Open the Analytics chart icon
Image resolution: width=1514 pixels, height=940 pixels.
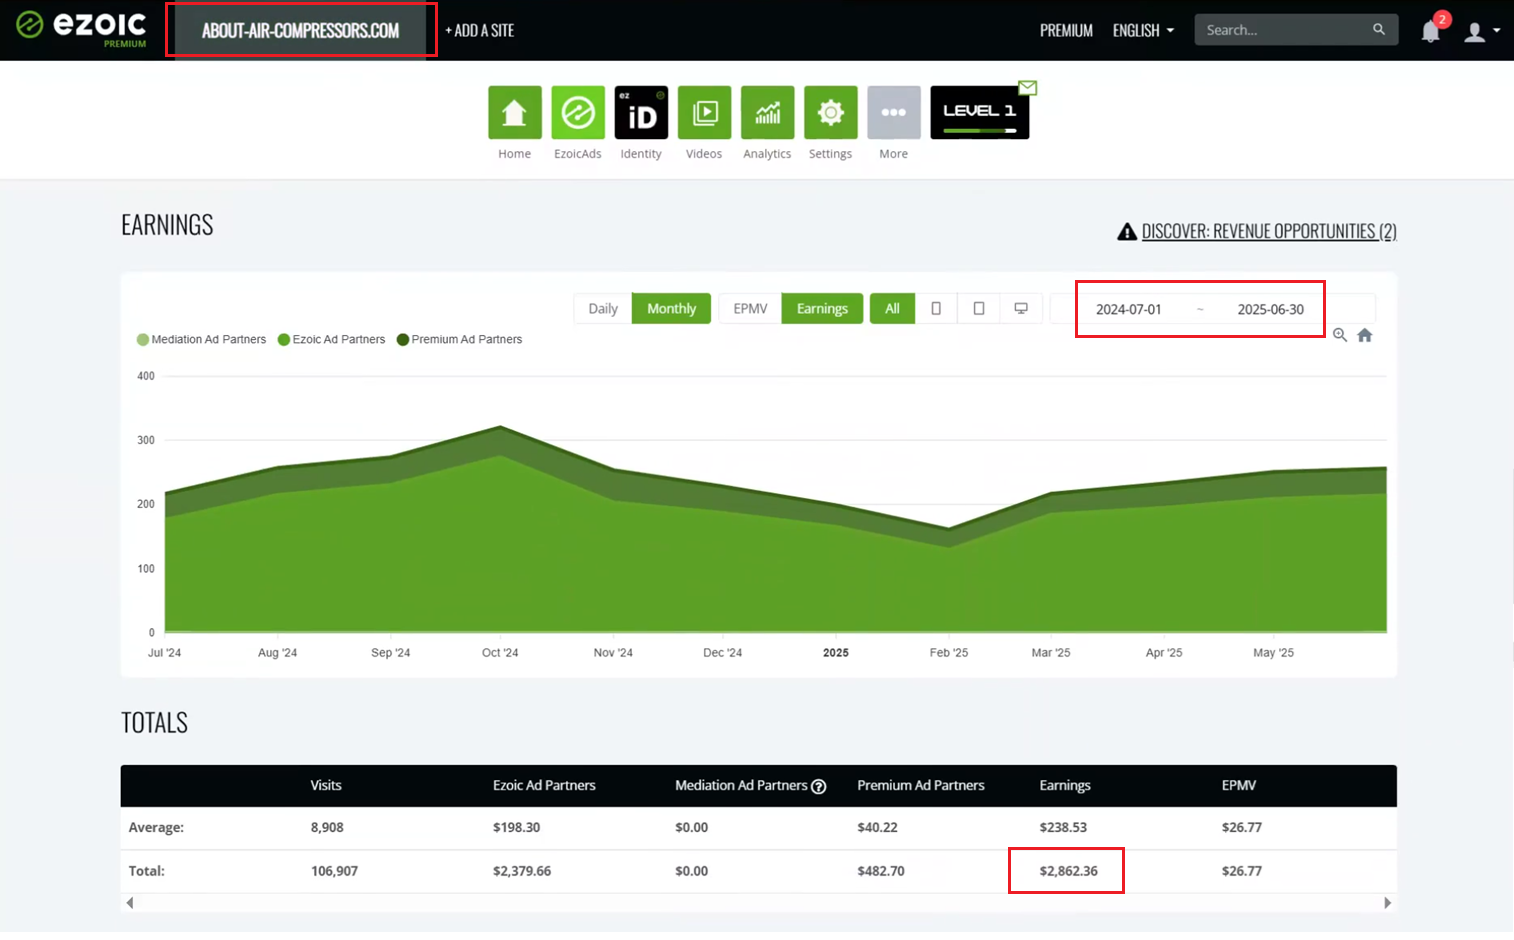click(767, 112)
